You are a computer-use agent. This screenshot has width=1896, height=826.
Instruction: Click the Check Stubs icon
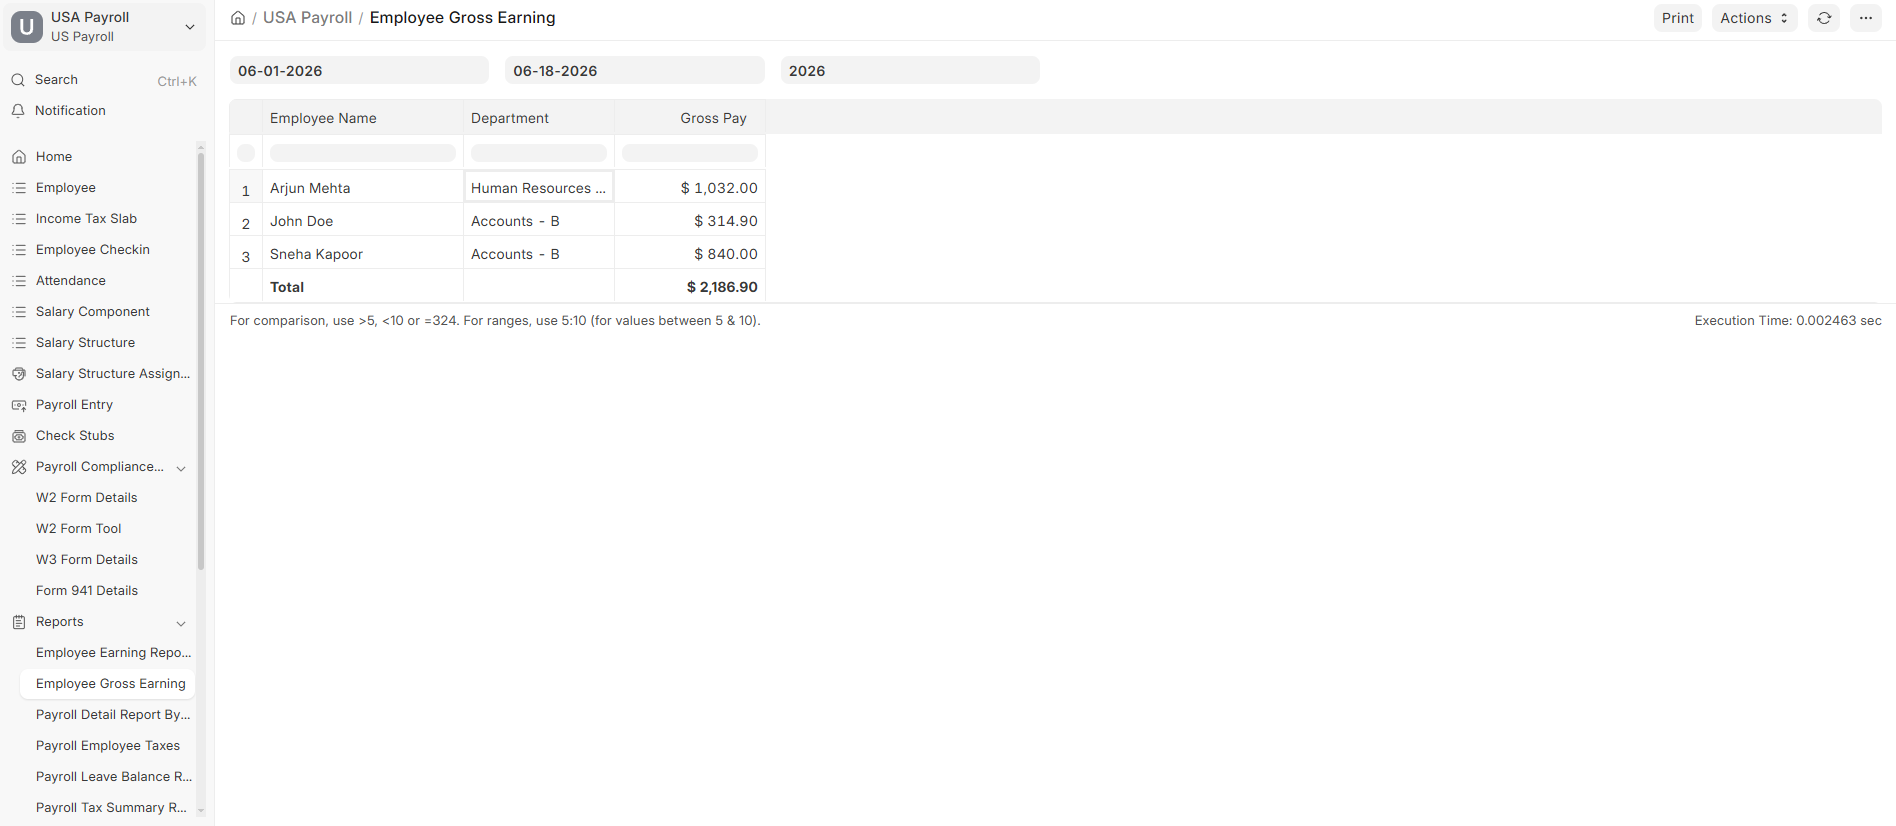click(19, 436)
